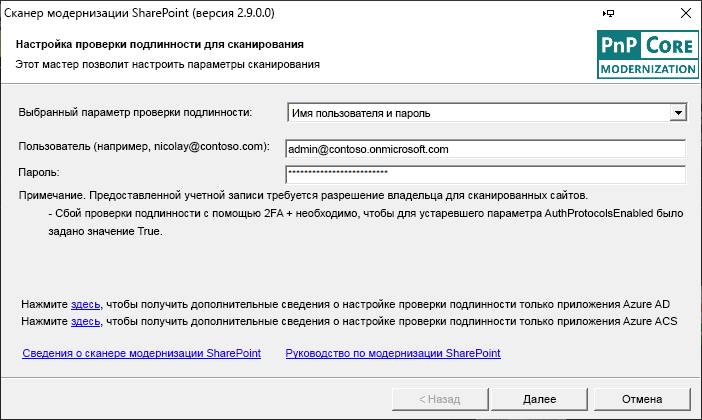Click heading Настройка проверки подлинности для сканирования

[x=160, y=44]
